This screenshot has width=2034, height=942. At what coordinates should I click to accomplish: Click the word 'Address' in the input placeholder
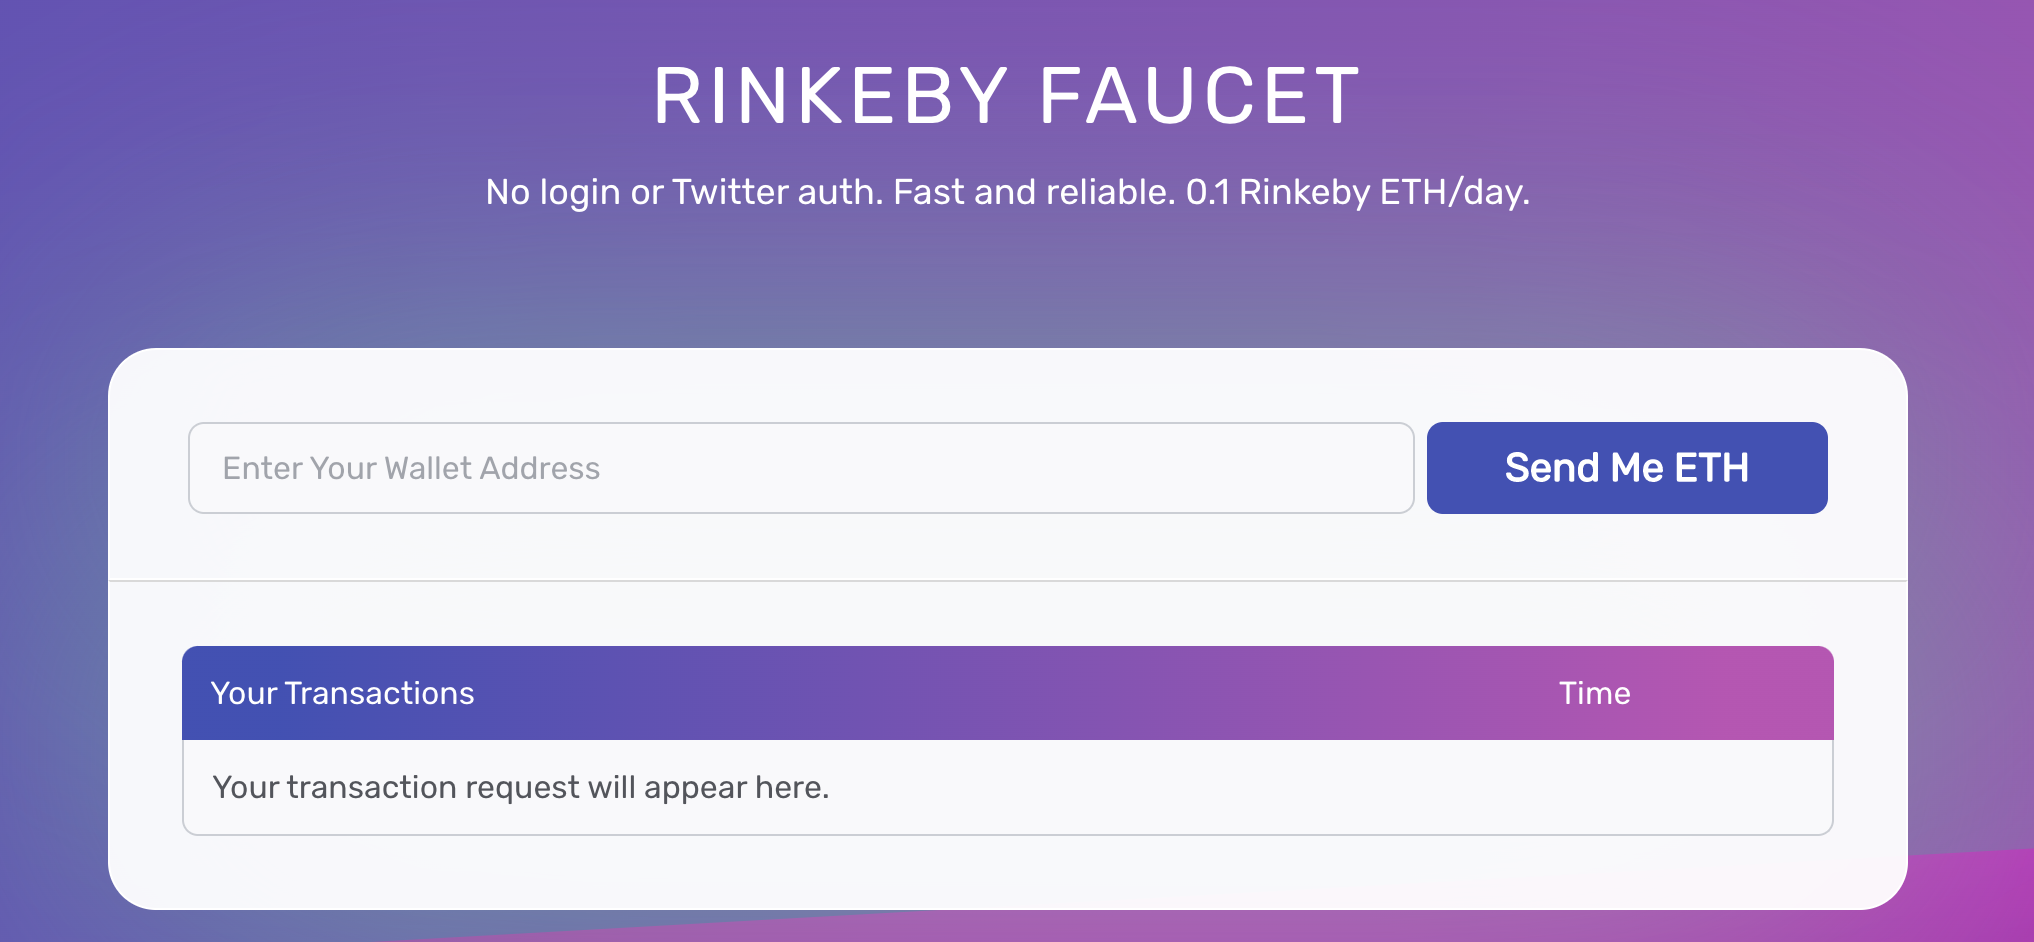point(539,468)
